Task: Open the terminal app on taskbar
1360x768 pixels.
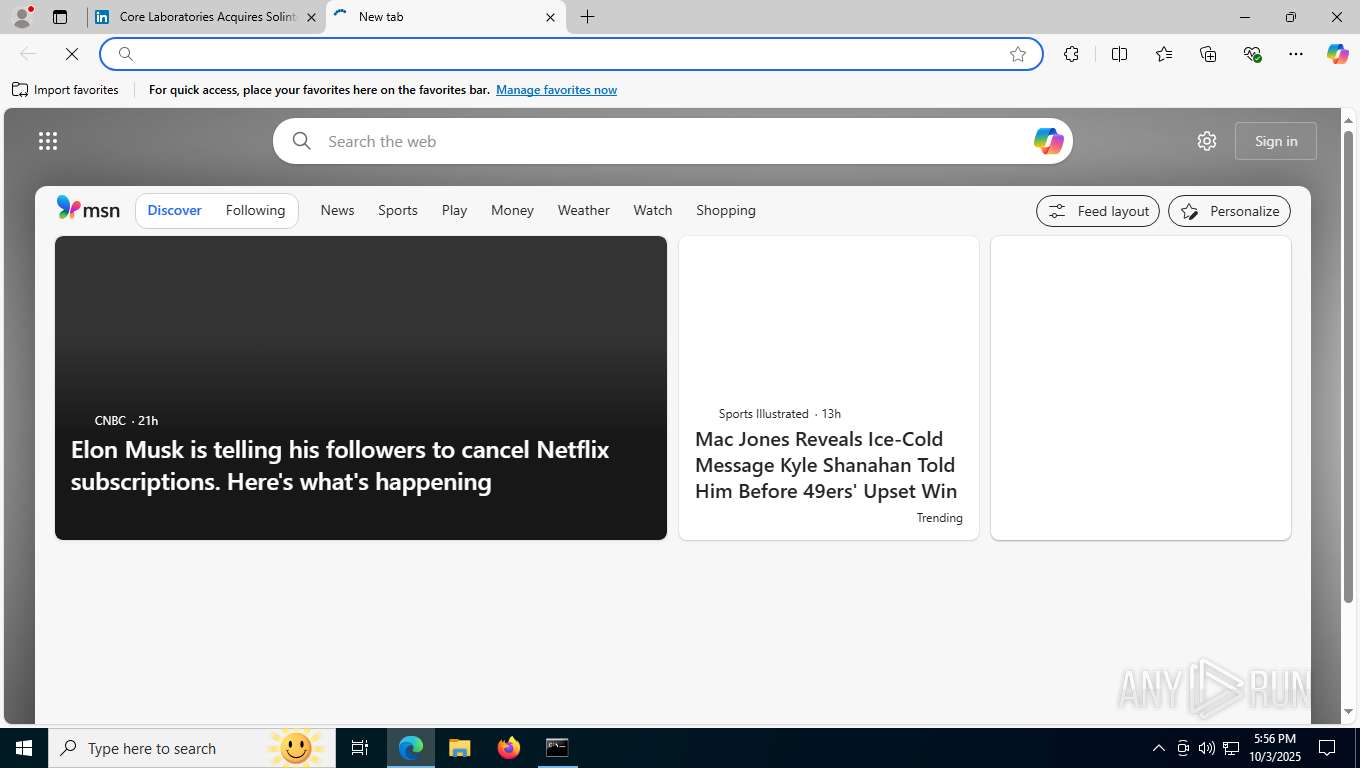Action: pyautogui.click(x=557, y=748)
